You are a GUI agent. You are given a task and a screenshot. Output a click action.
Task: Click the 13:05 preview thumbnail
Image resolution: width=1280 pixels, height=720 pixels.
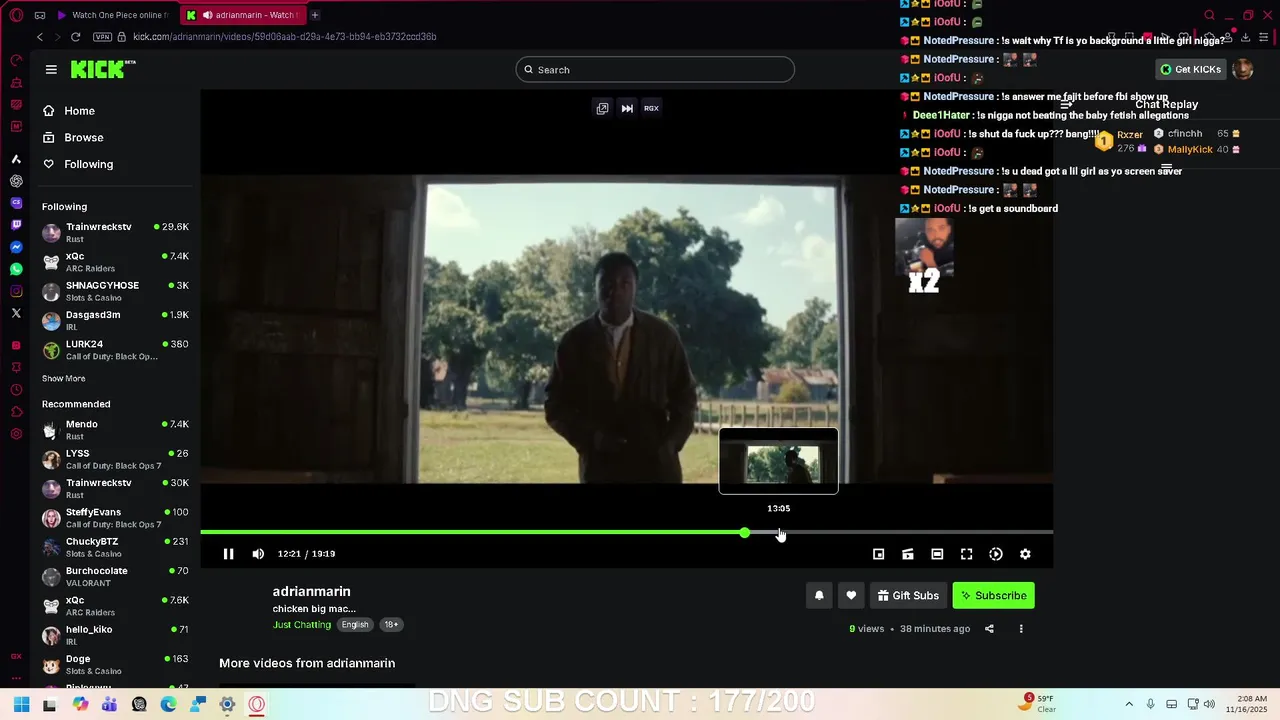click(x=778, y=461)
